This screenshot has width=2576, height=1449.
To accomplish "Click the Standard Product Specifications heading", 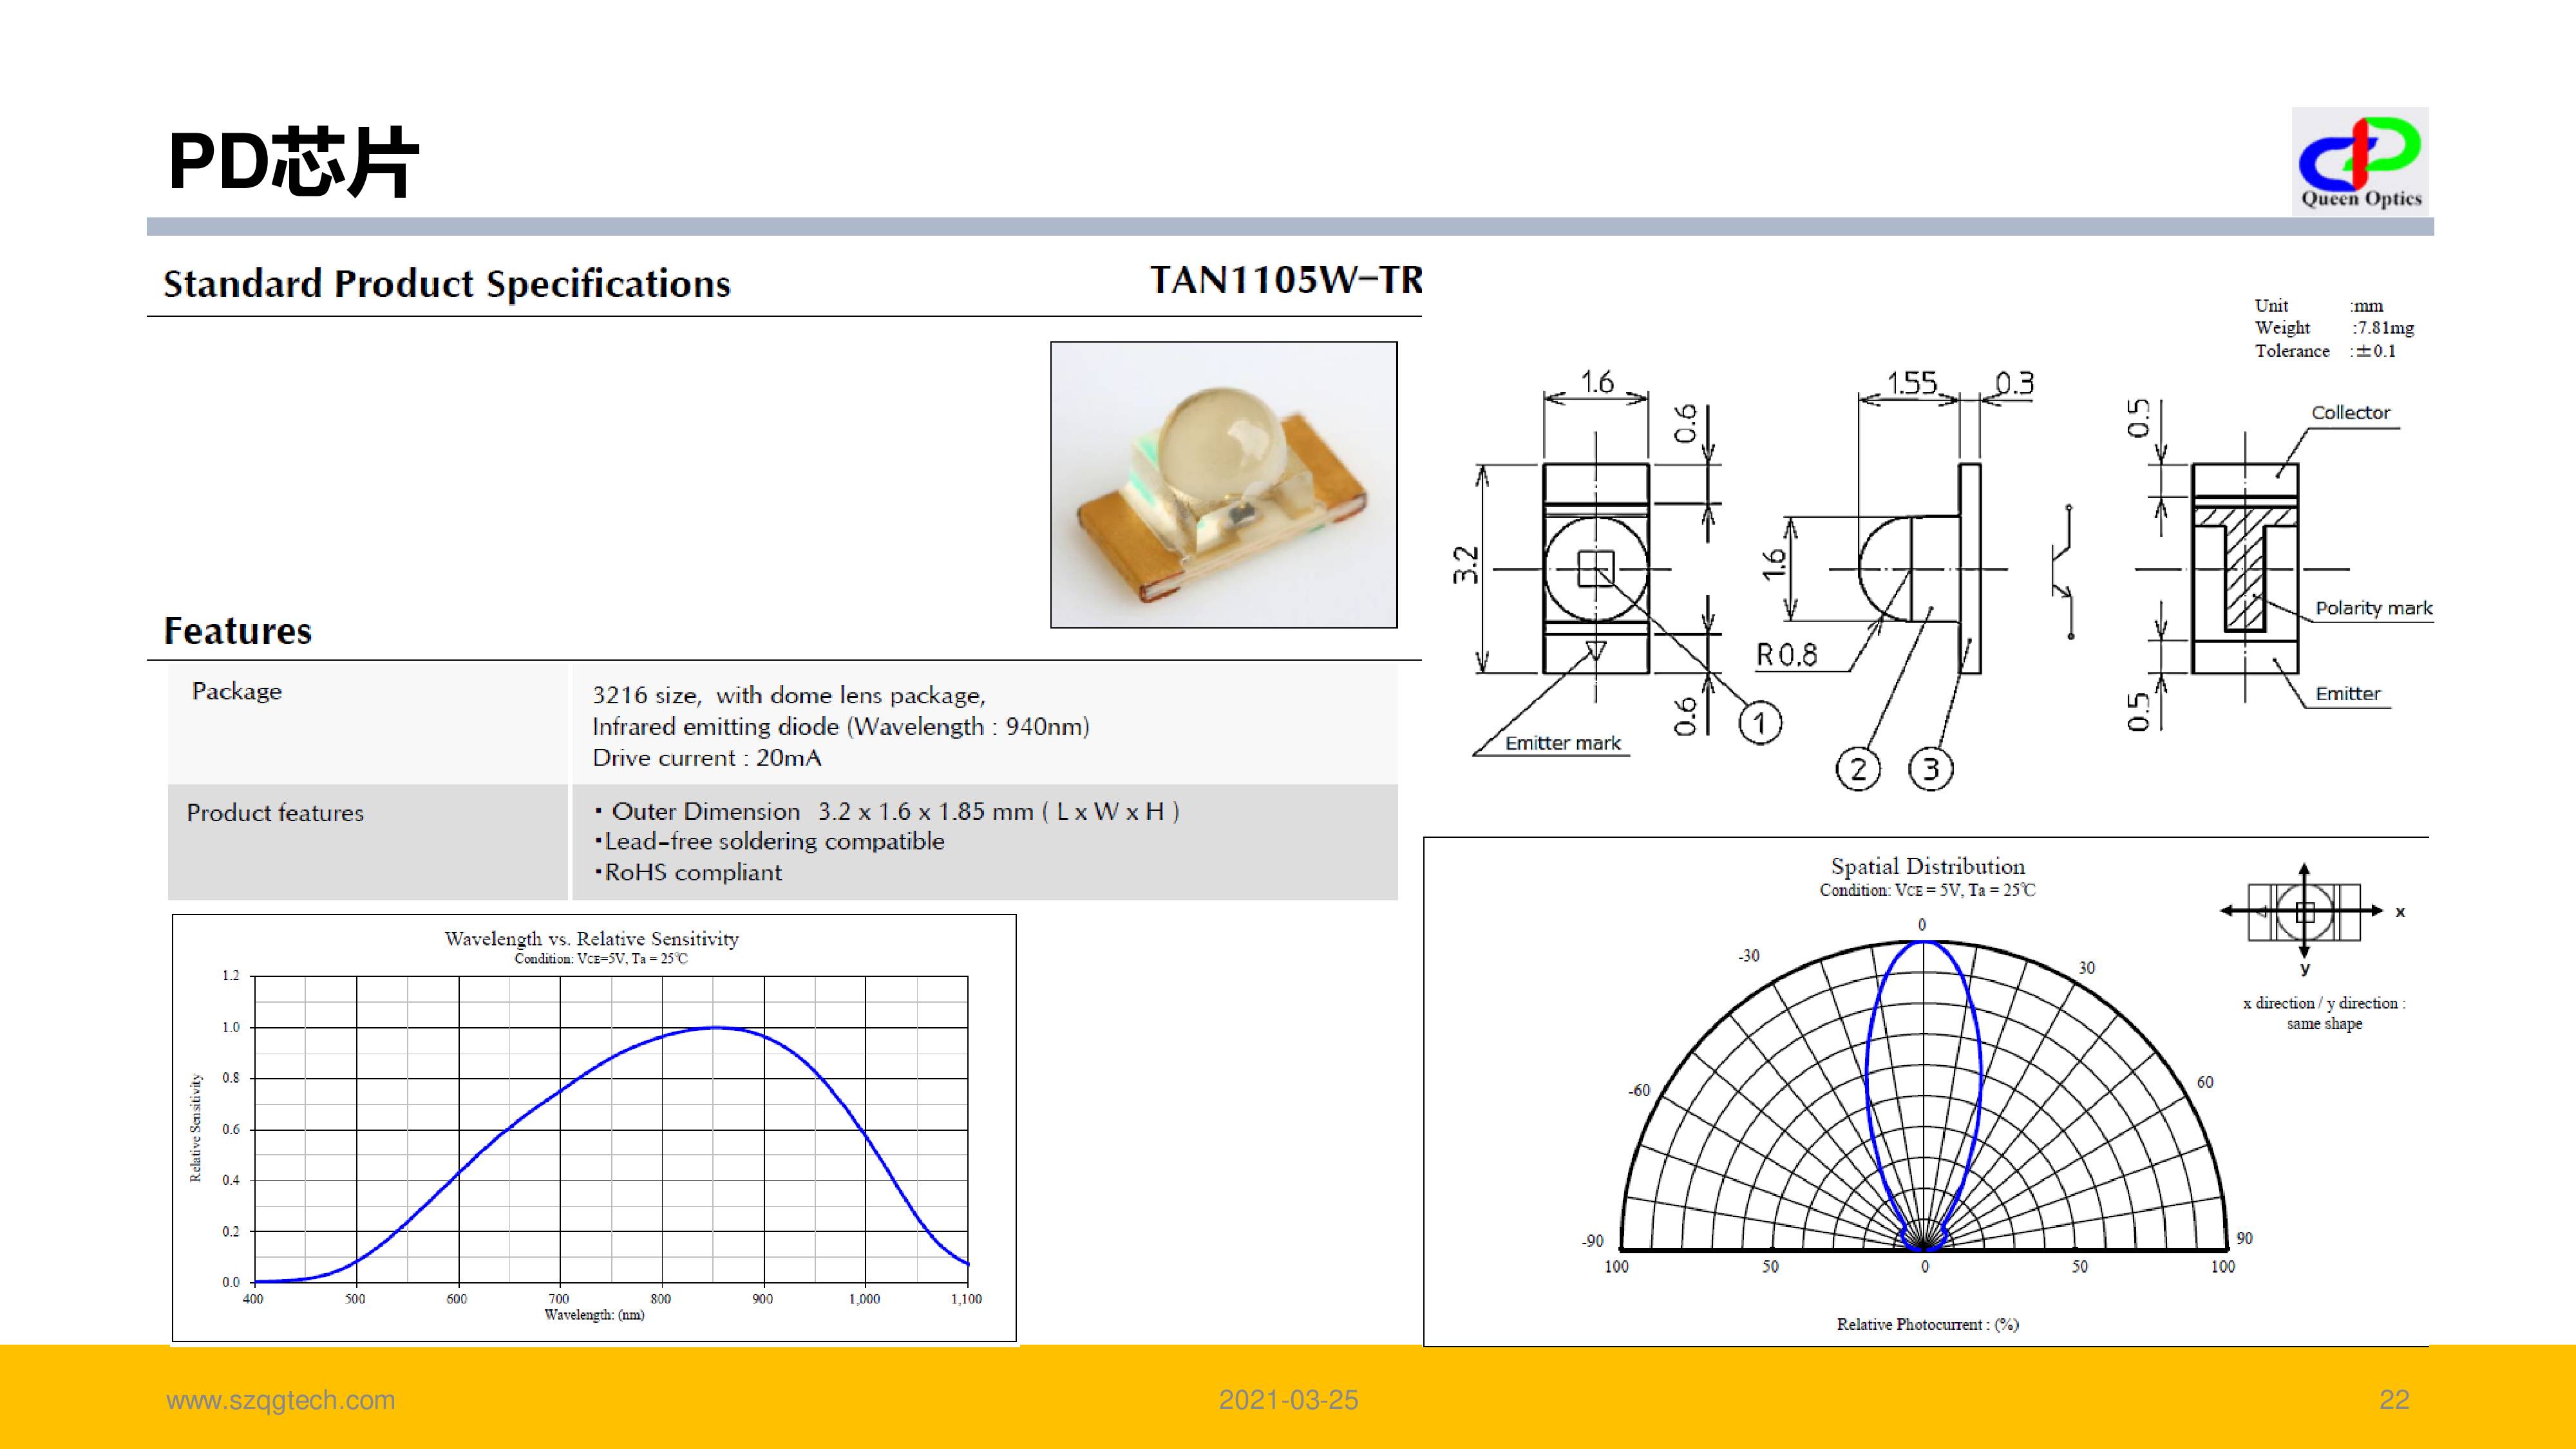I will pos(447,284).
